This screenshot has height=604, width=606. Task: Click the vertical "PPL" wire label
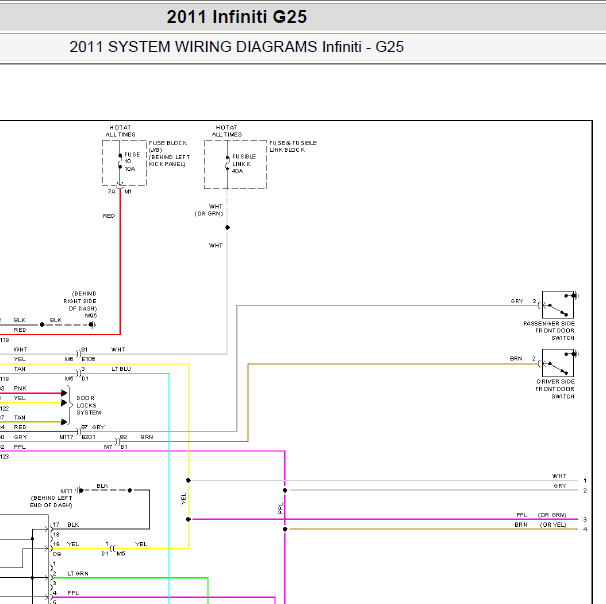pyautogui.click(x=281, y=508)
